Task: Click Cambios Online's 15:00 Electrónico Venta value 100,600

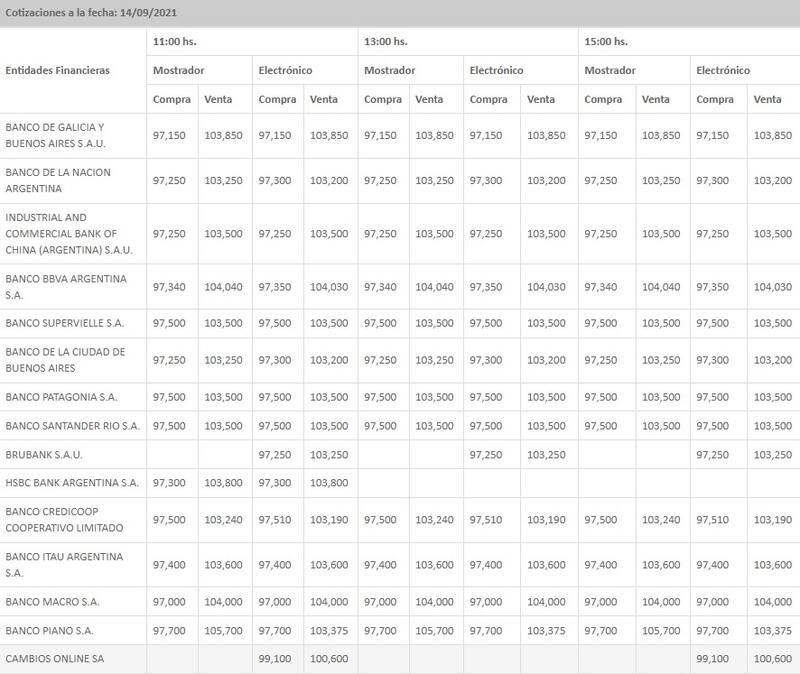Action: (x=771, y=659)
